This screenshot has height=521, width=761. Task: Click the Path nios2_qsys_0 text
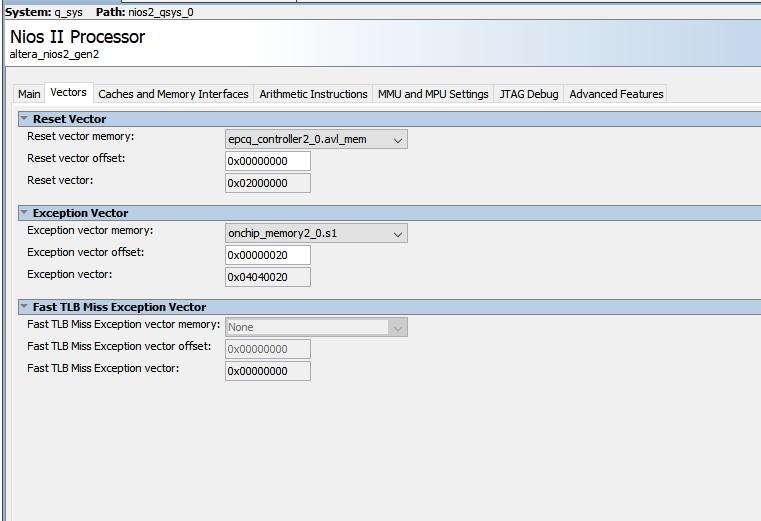click(144, 12)
